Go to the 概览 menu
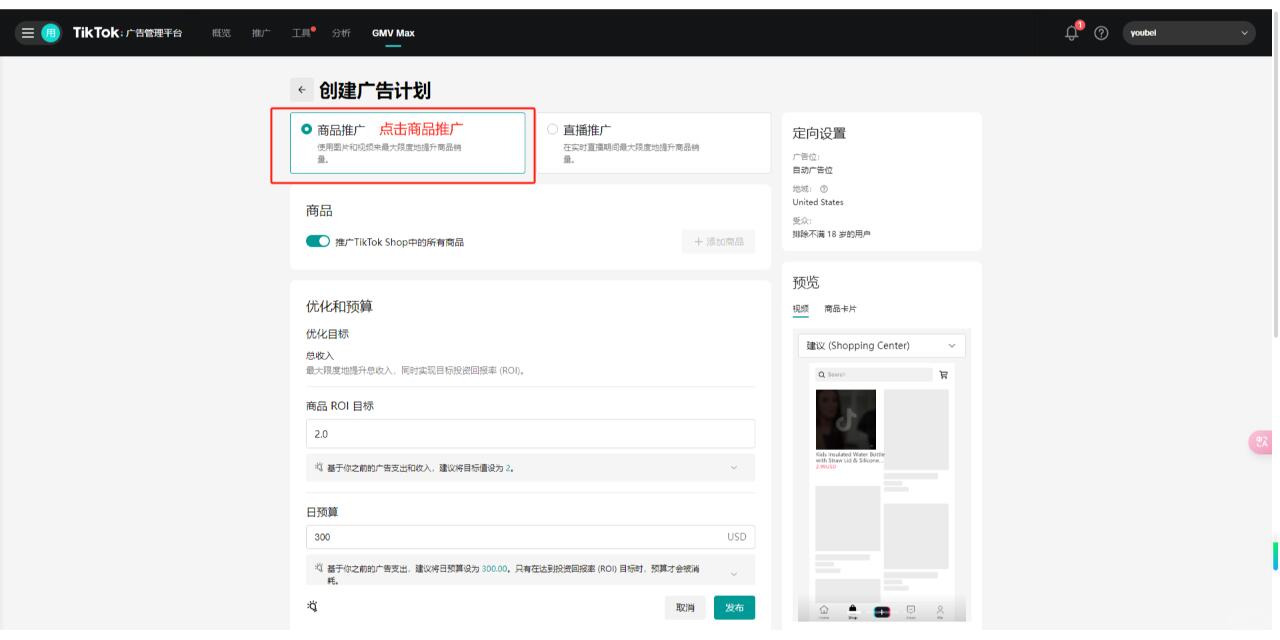This screenshot has width=1280, height=640. pos(221,34)
